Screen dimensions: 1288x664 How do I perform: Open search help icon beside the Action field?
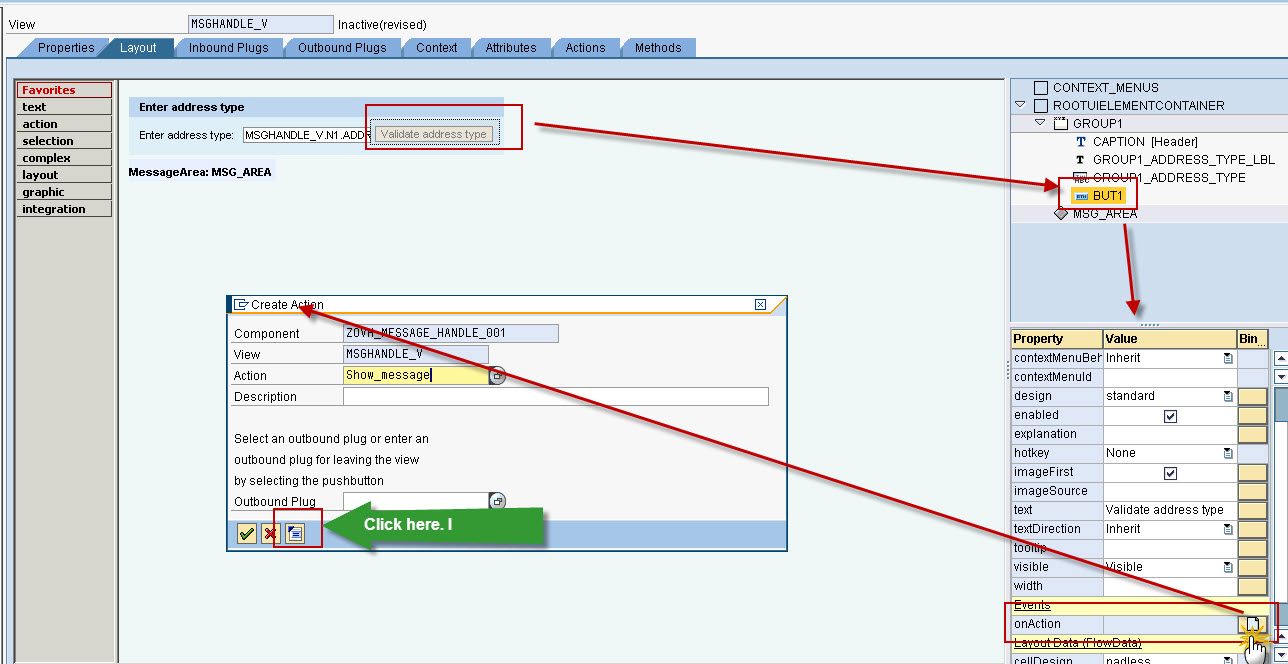tap(497, 374)
